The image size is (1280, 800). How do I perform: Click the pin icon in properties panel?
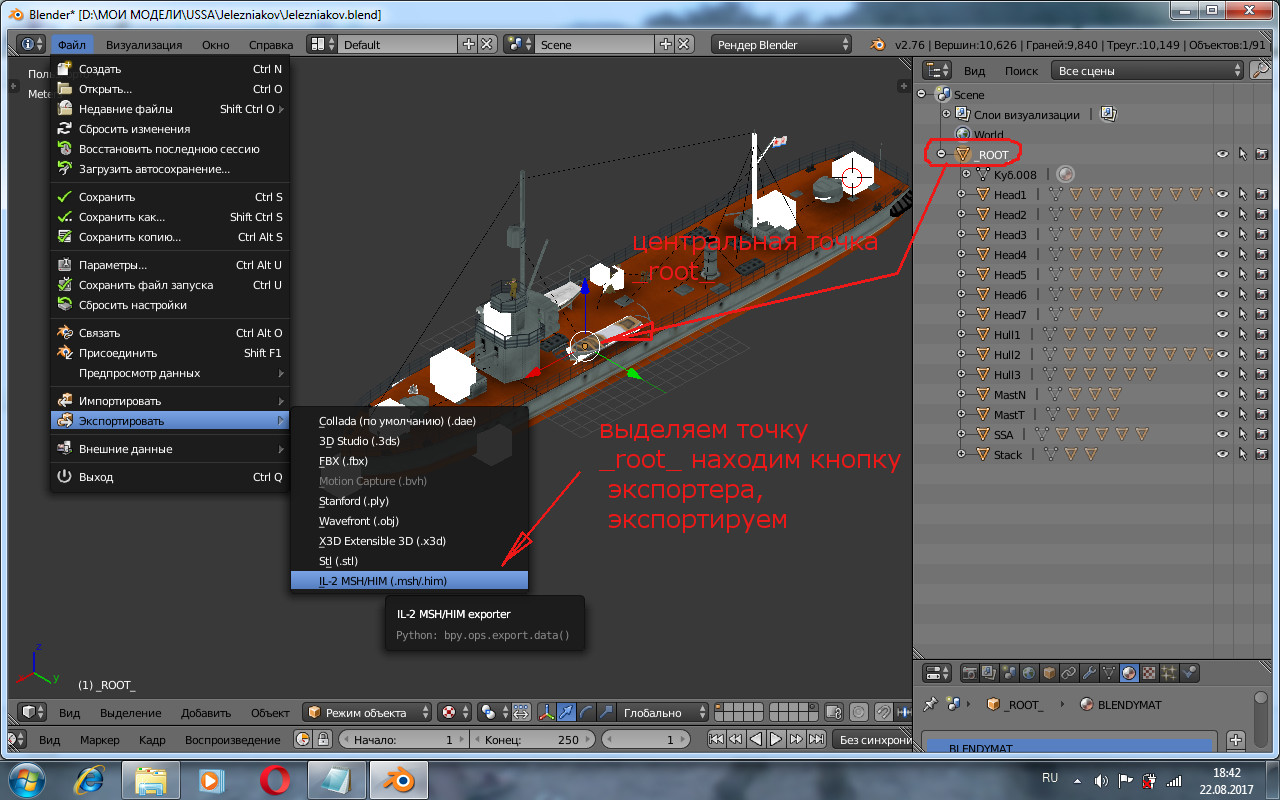click(x=931, y=704)
